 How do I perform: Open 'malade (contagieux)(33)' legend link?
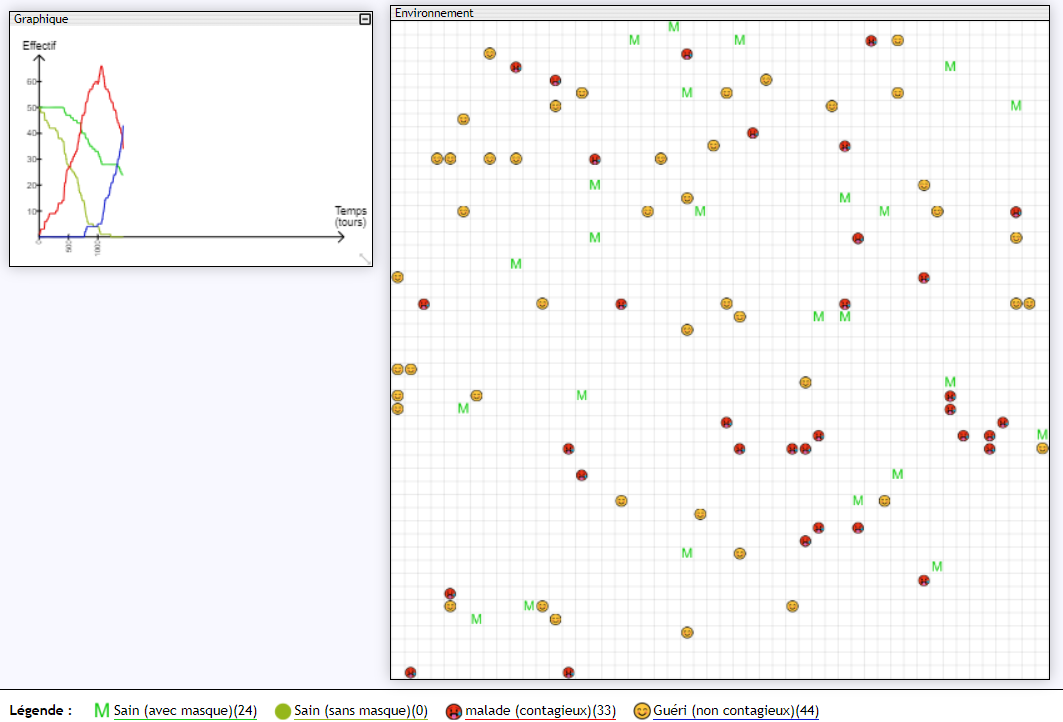540,711
